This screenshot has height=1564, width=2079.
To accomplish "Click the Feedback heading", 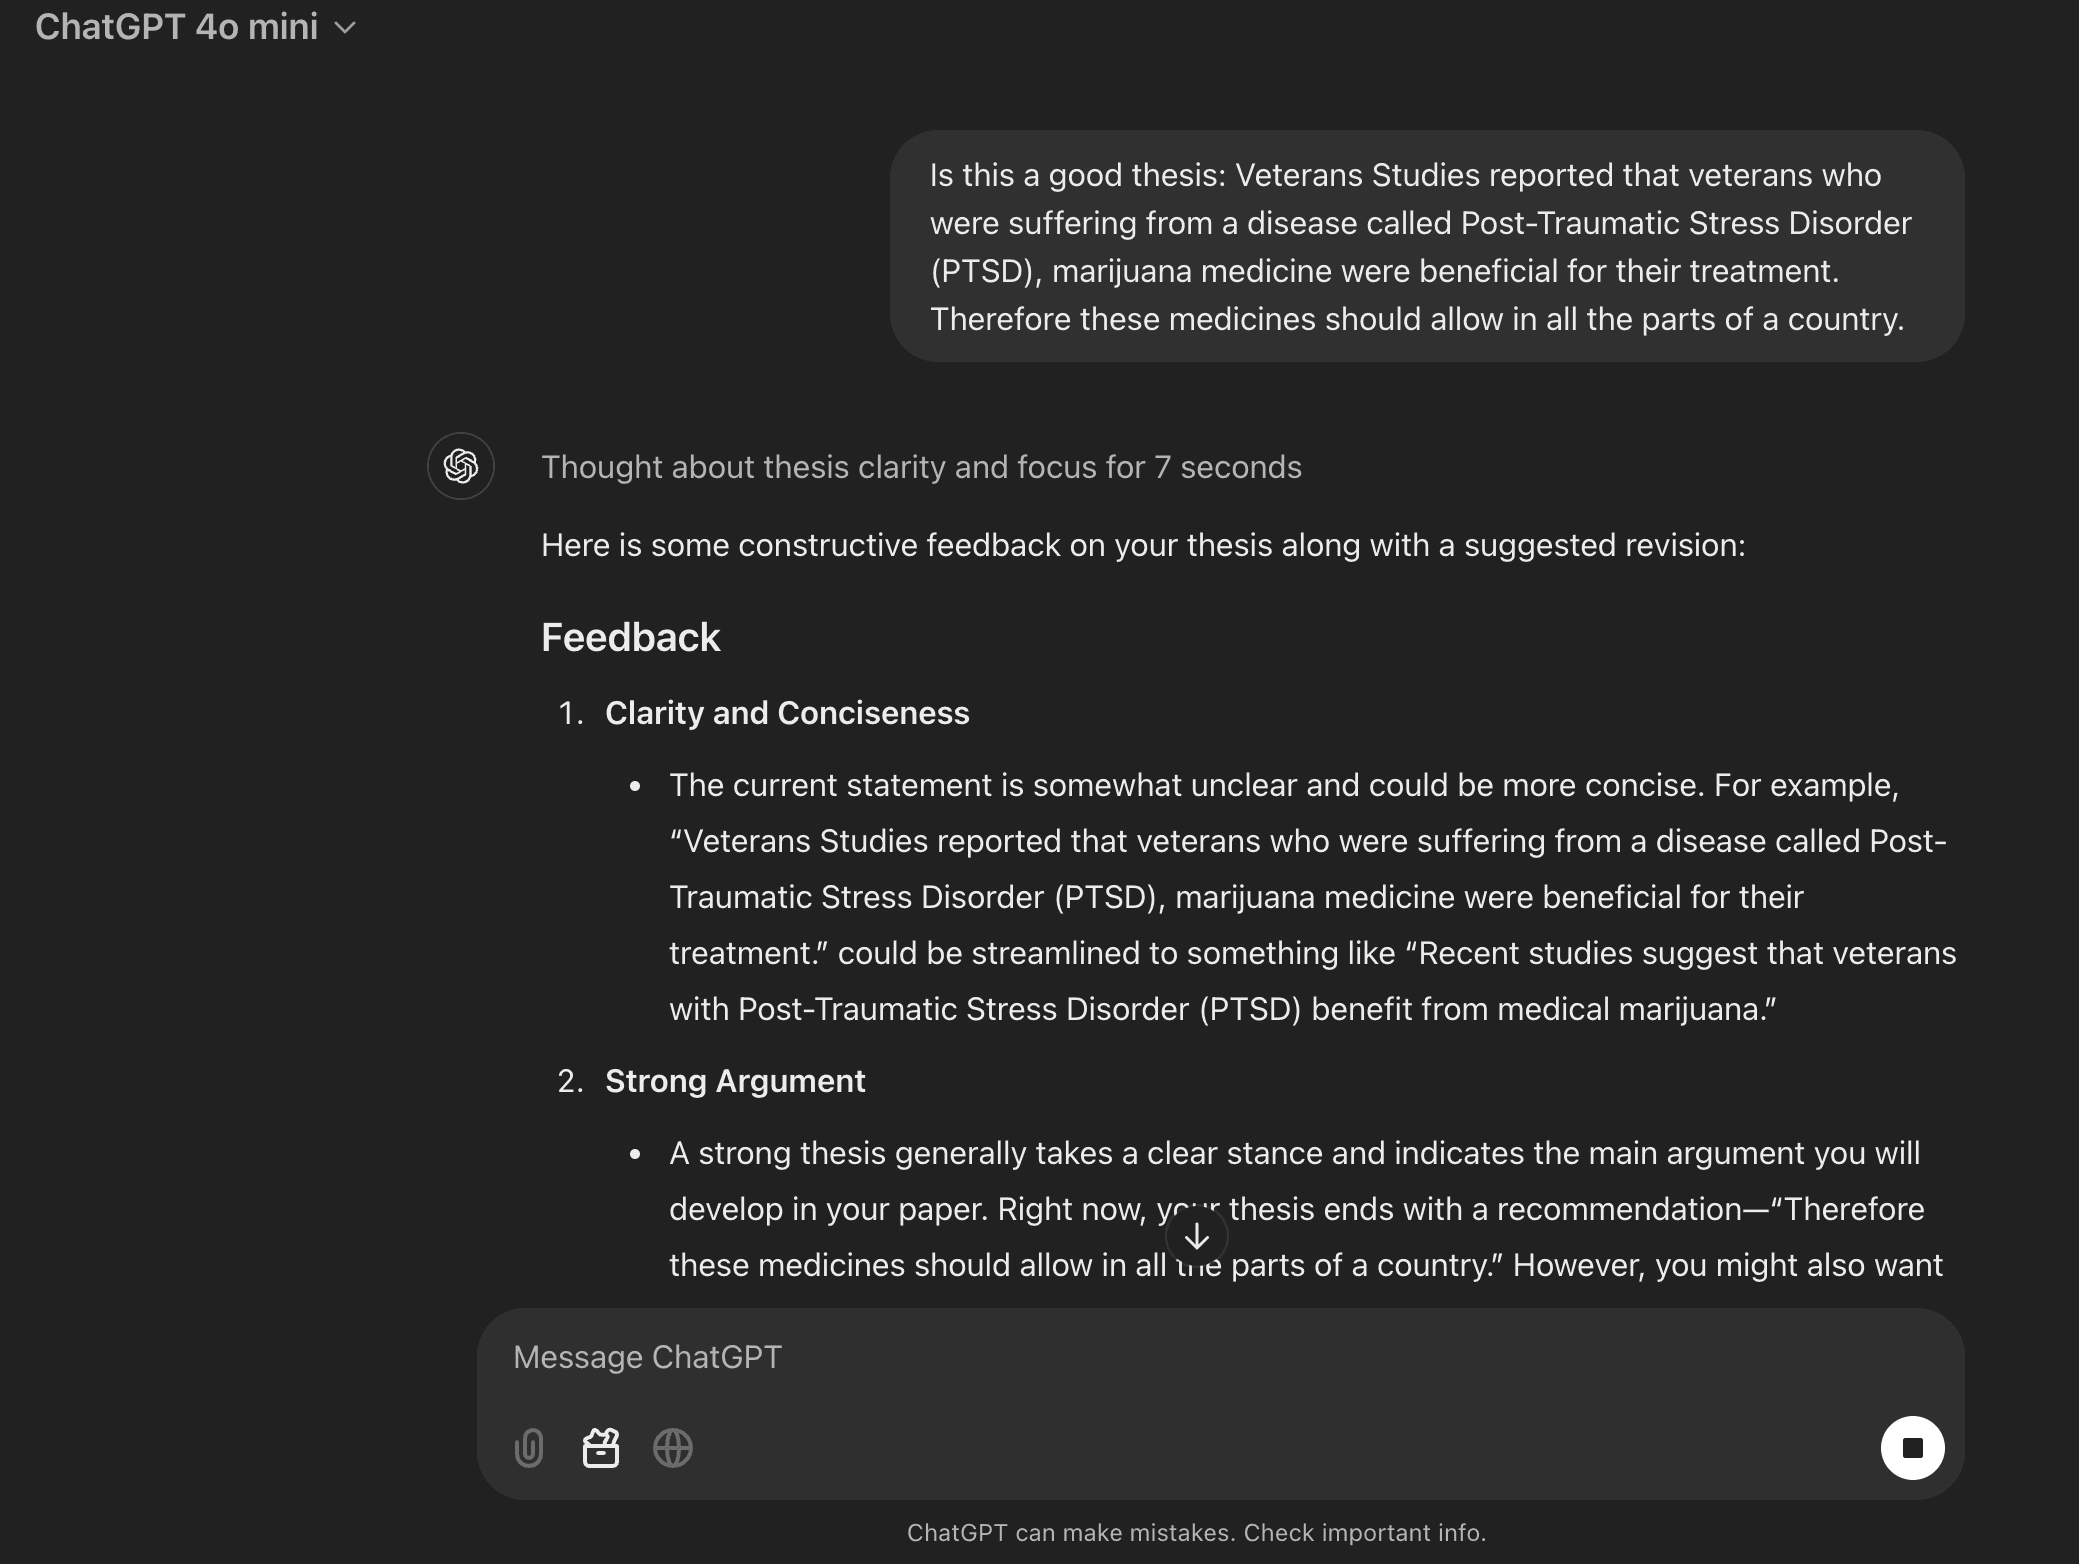I will point(630,638).
